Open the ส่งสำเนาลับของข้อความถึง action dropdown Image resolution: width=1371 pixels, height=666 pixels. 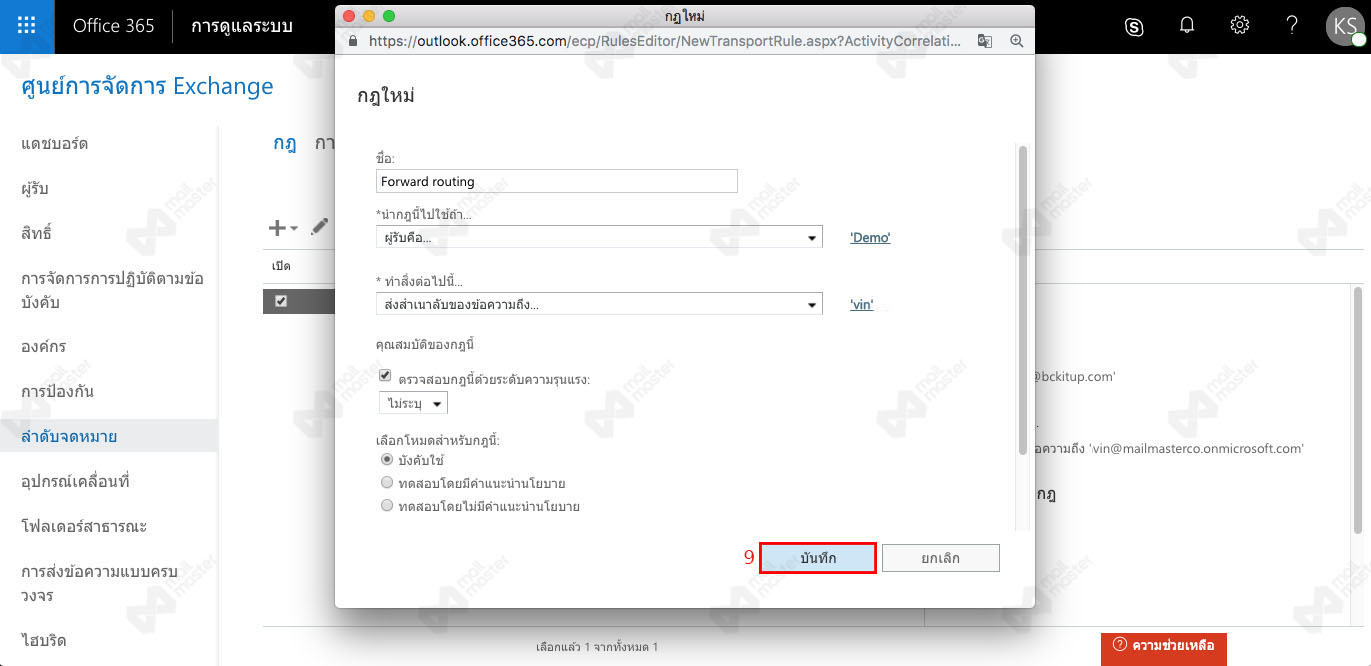[599, 304]
